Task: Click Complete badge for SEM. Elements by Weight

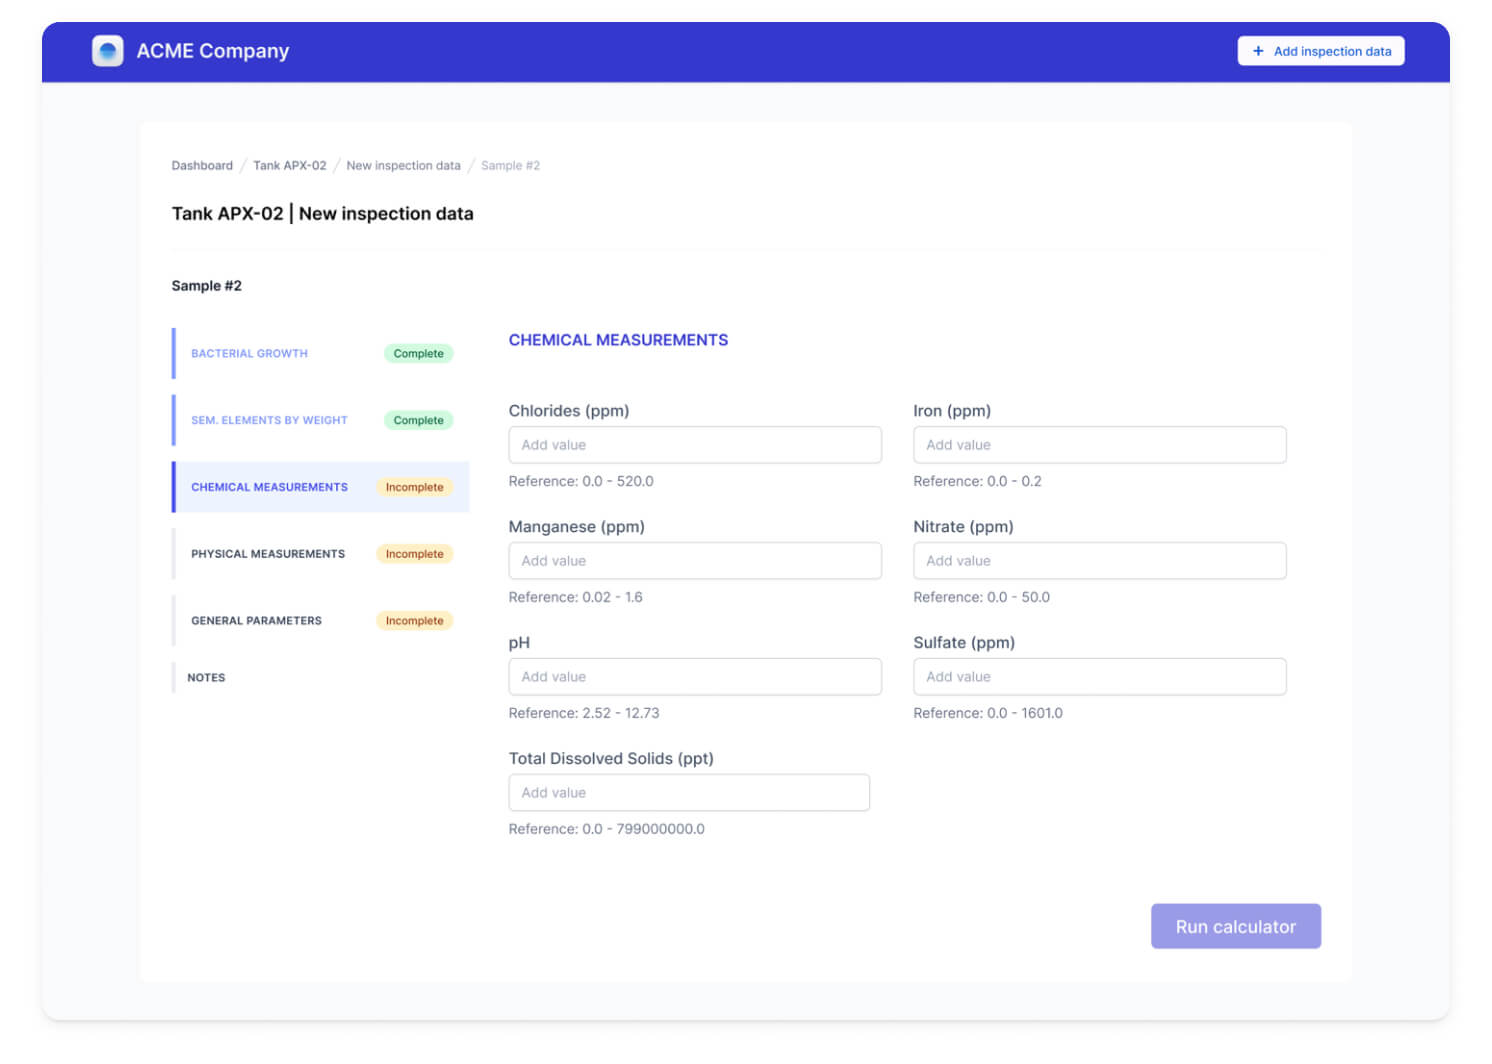Action: [x=418, y=421]
